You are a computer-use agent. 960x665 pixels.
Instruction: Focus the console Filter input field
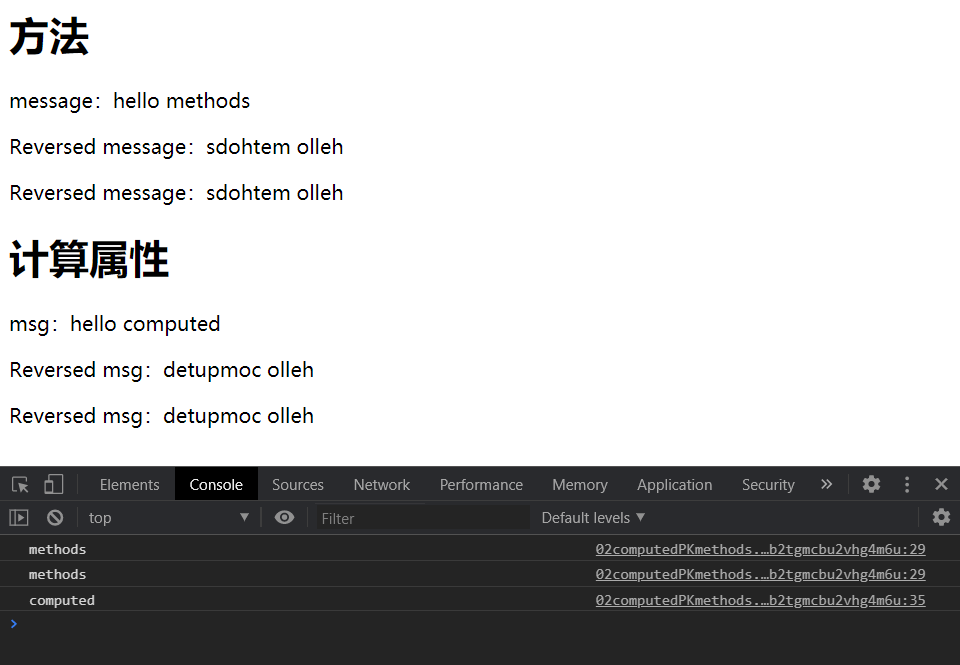pos(423,518)
